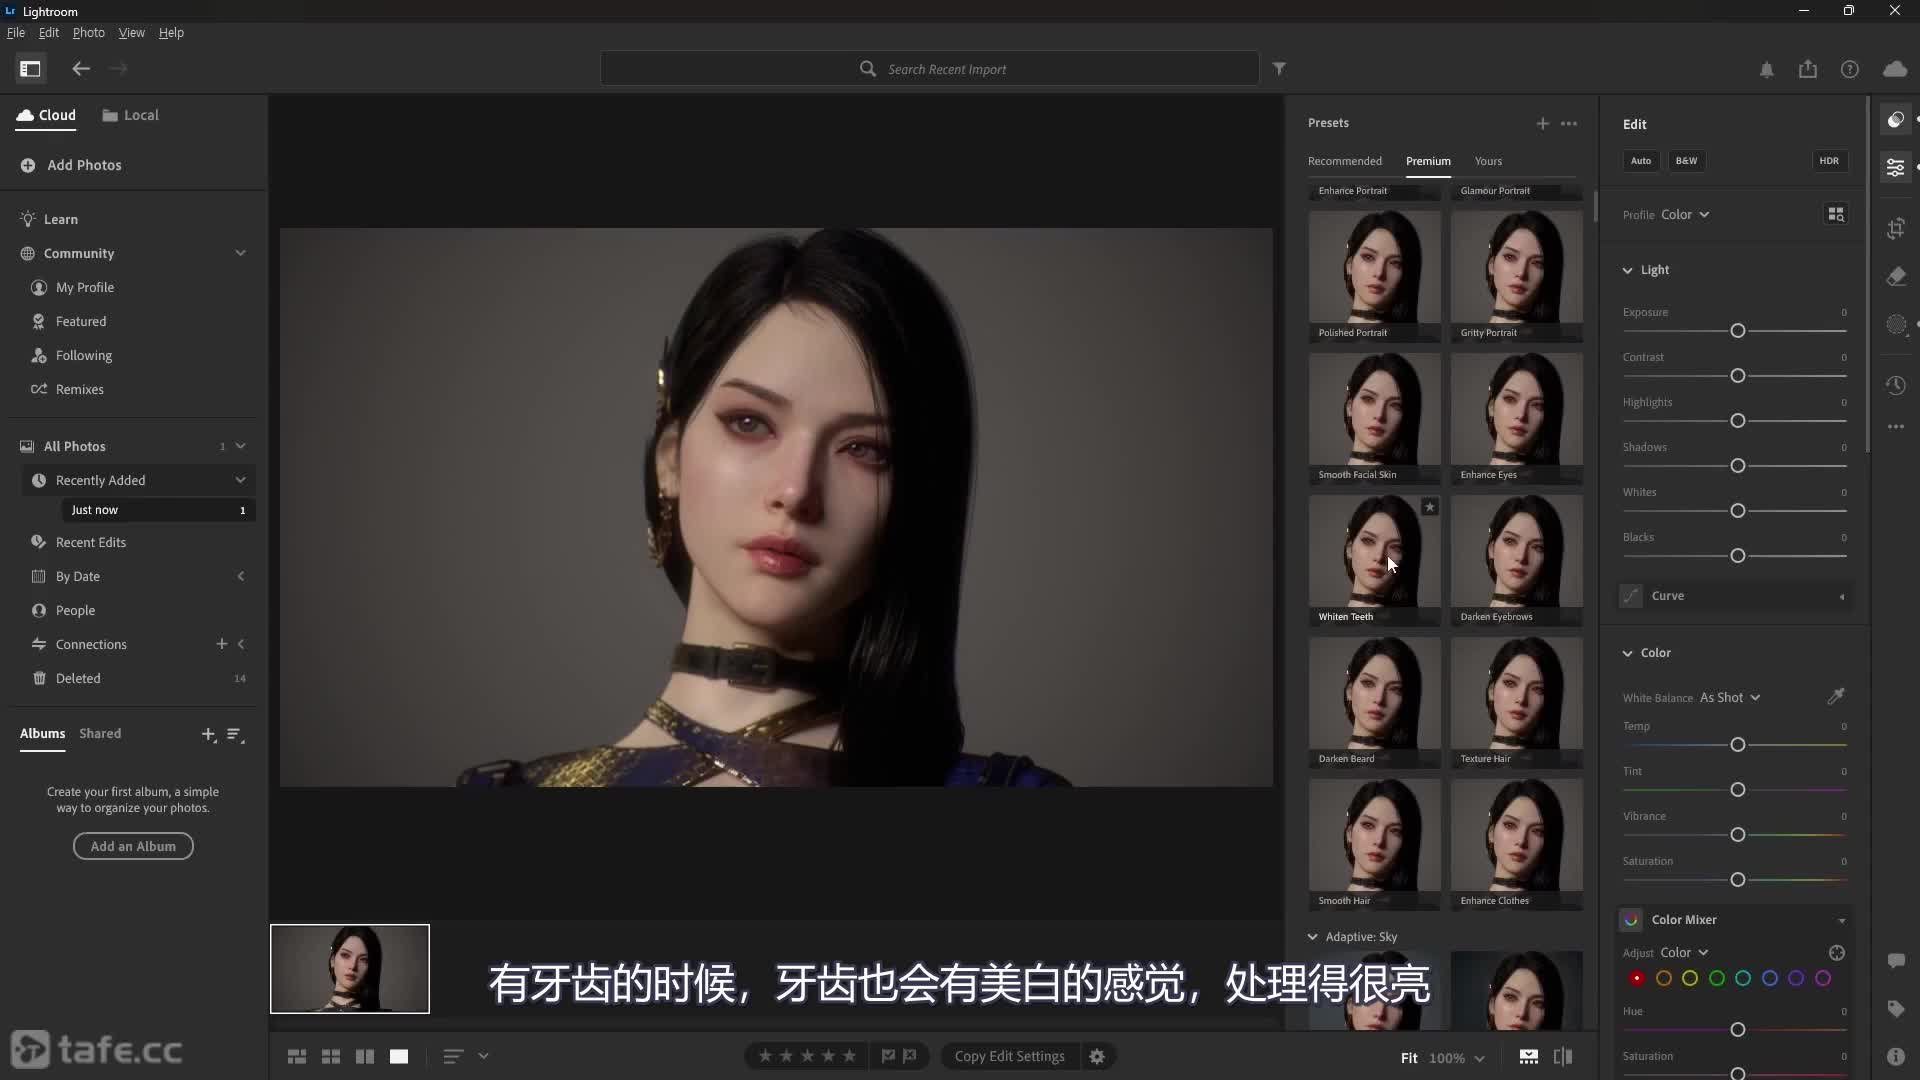Click the Copy Edit Settings button

tap(1010, 1056)
